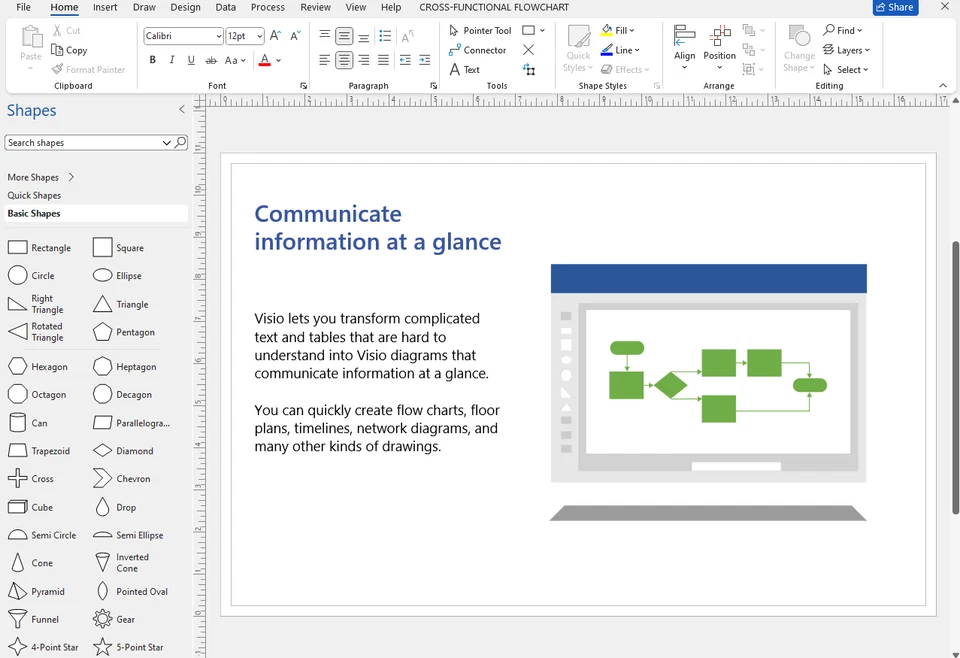960x658 pixels.
Task: Open the Layers menu
Action: tap(847, 50)
